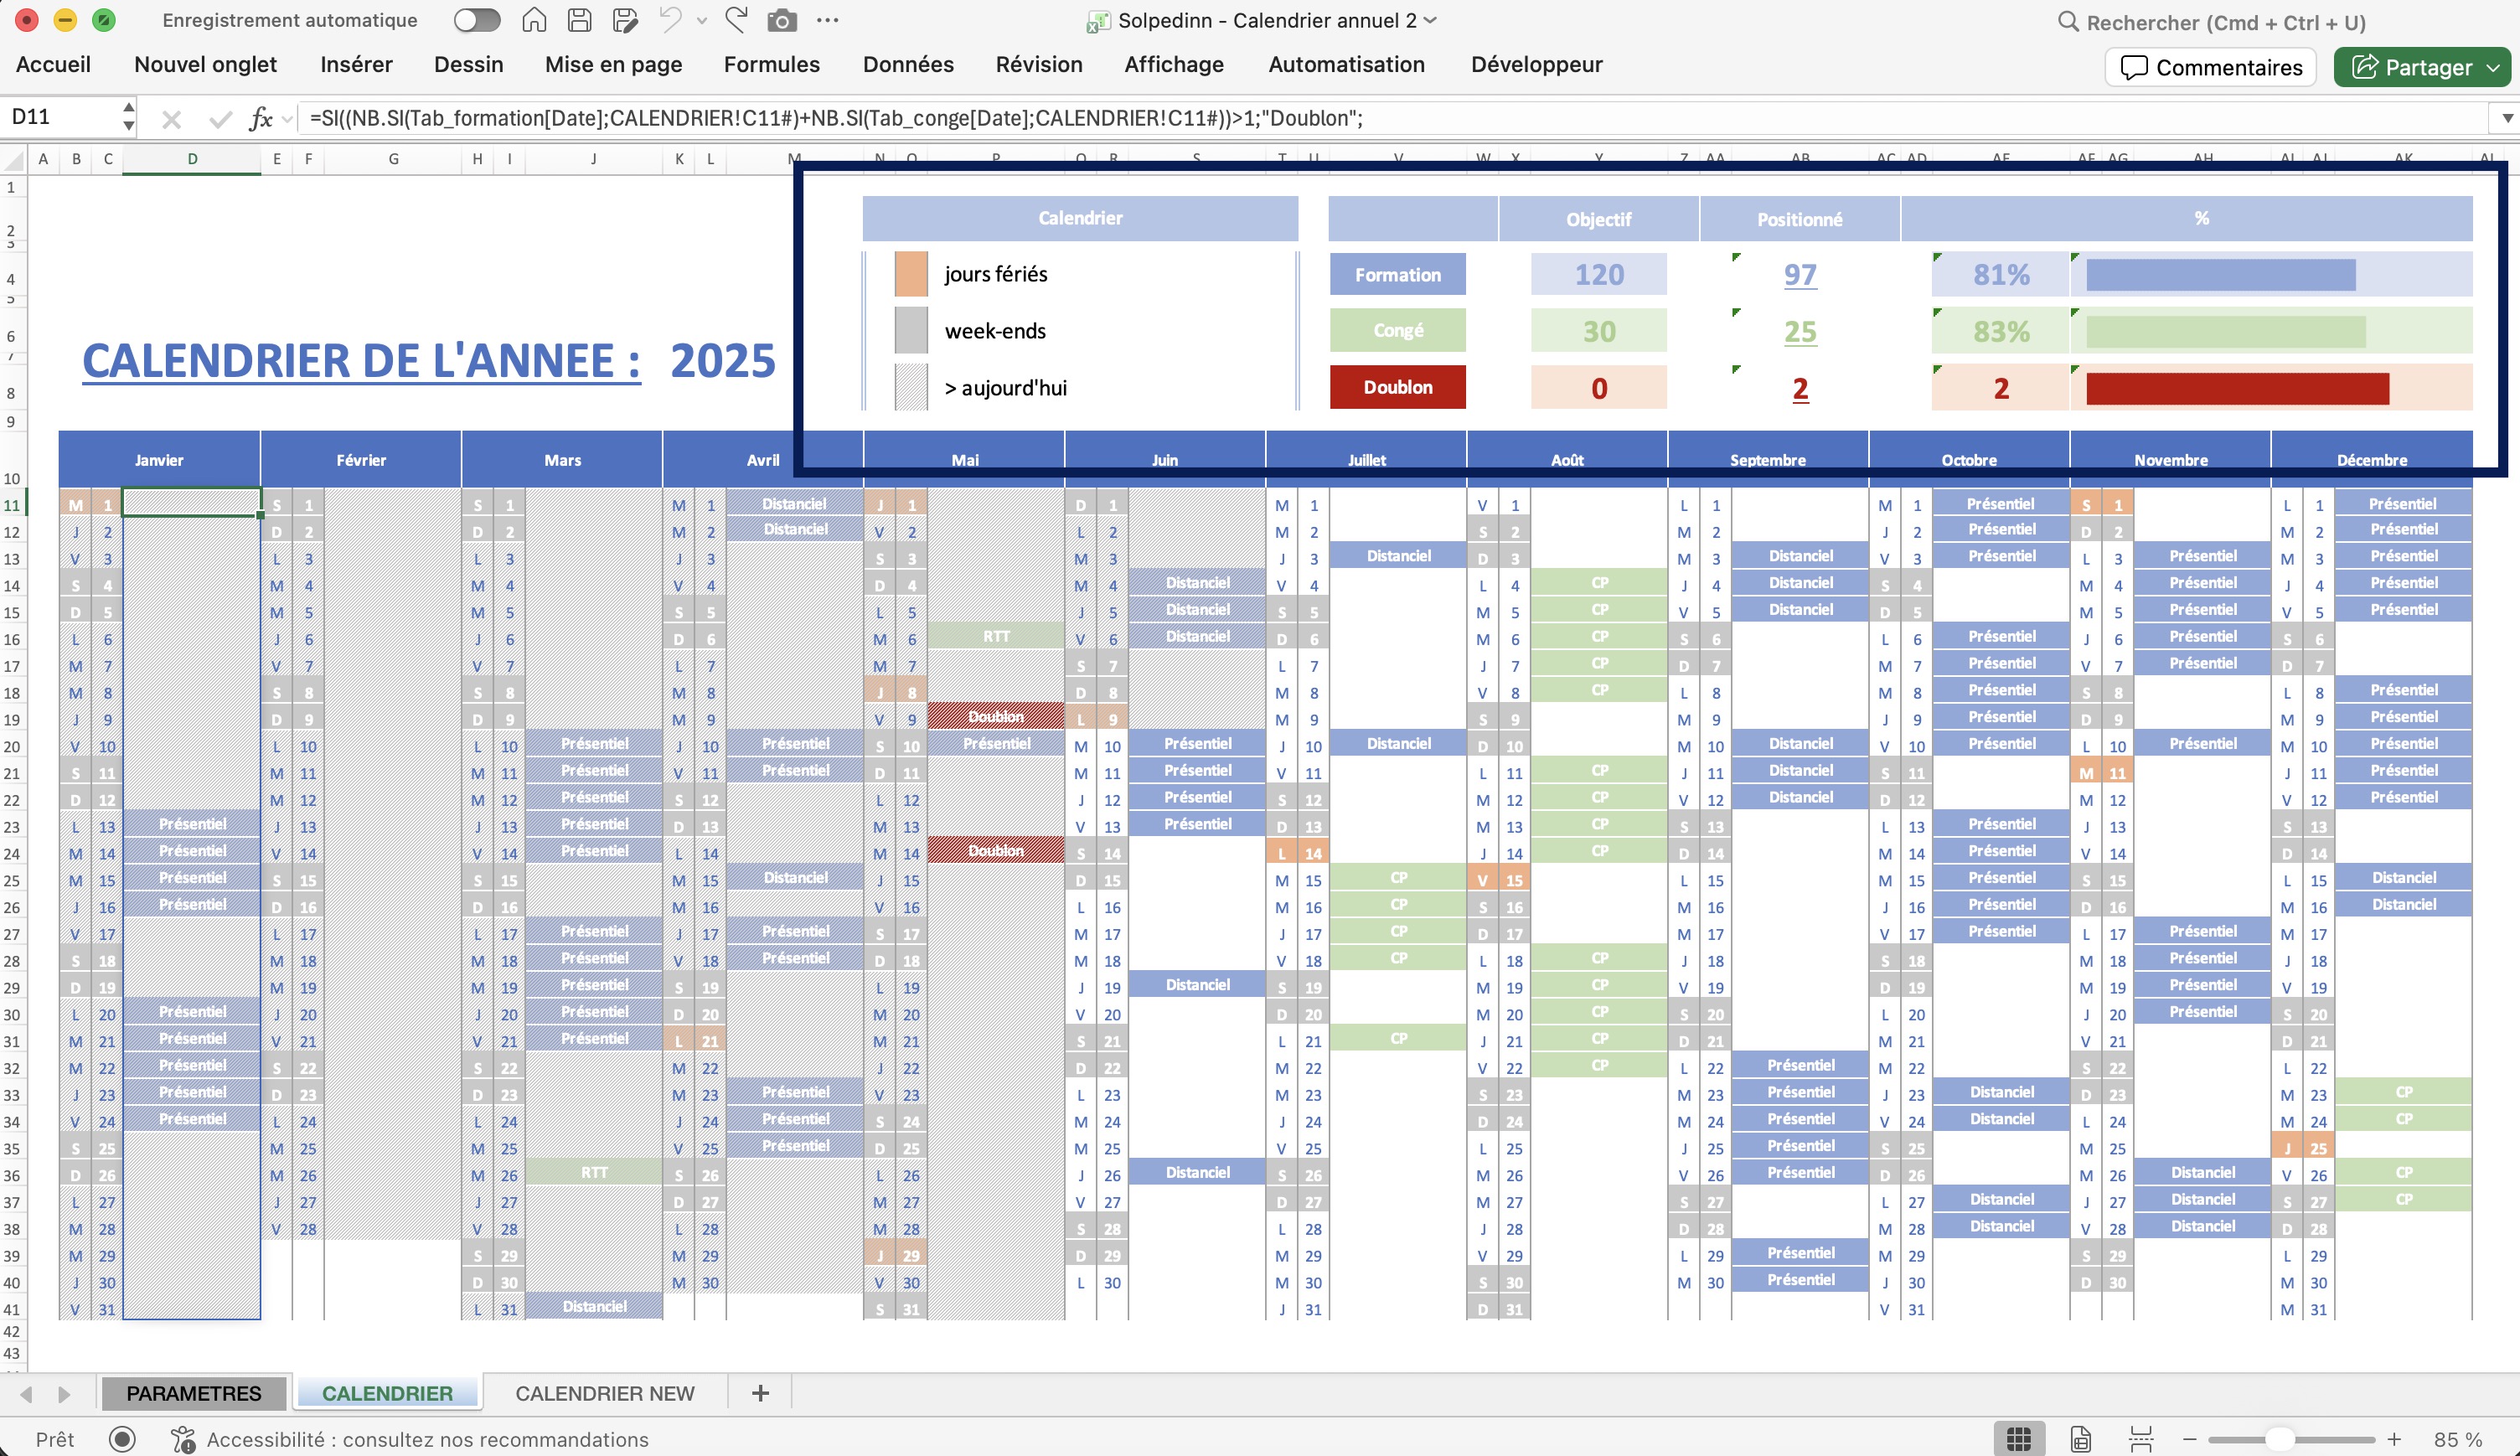The image size is (2520, 1456).
Task: Add a new sheet with plus button
Action: point(760,1393)
